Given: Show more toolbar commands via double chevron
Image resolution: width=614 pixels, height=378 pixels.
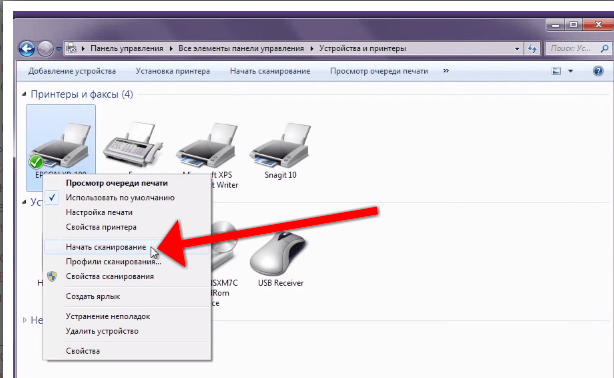Looking at the screenshot, I should (x=446, y=71).
